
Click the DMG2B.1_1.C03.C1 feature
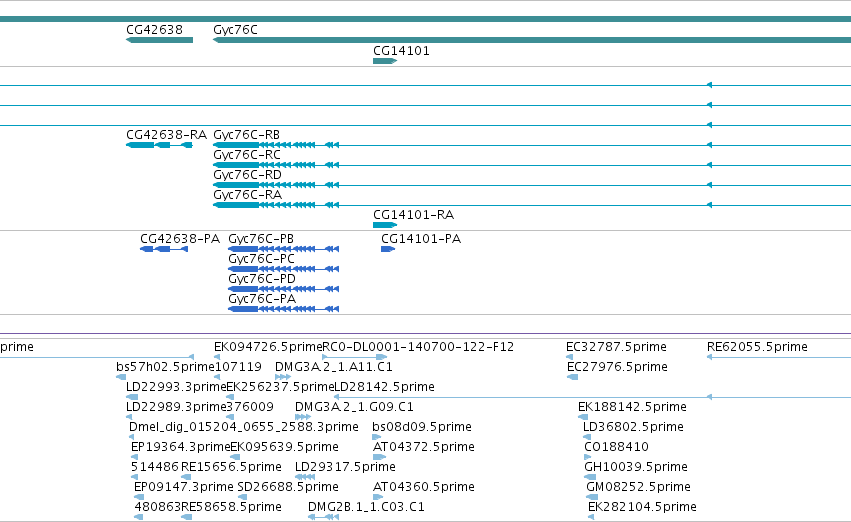click(323, 518)
